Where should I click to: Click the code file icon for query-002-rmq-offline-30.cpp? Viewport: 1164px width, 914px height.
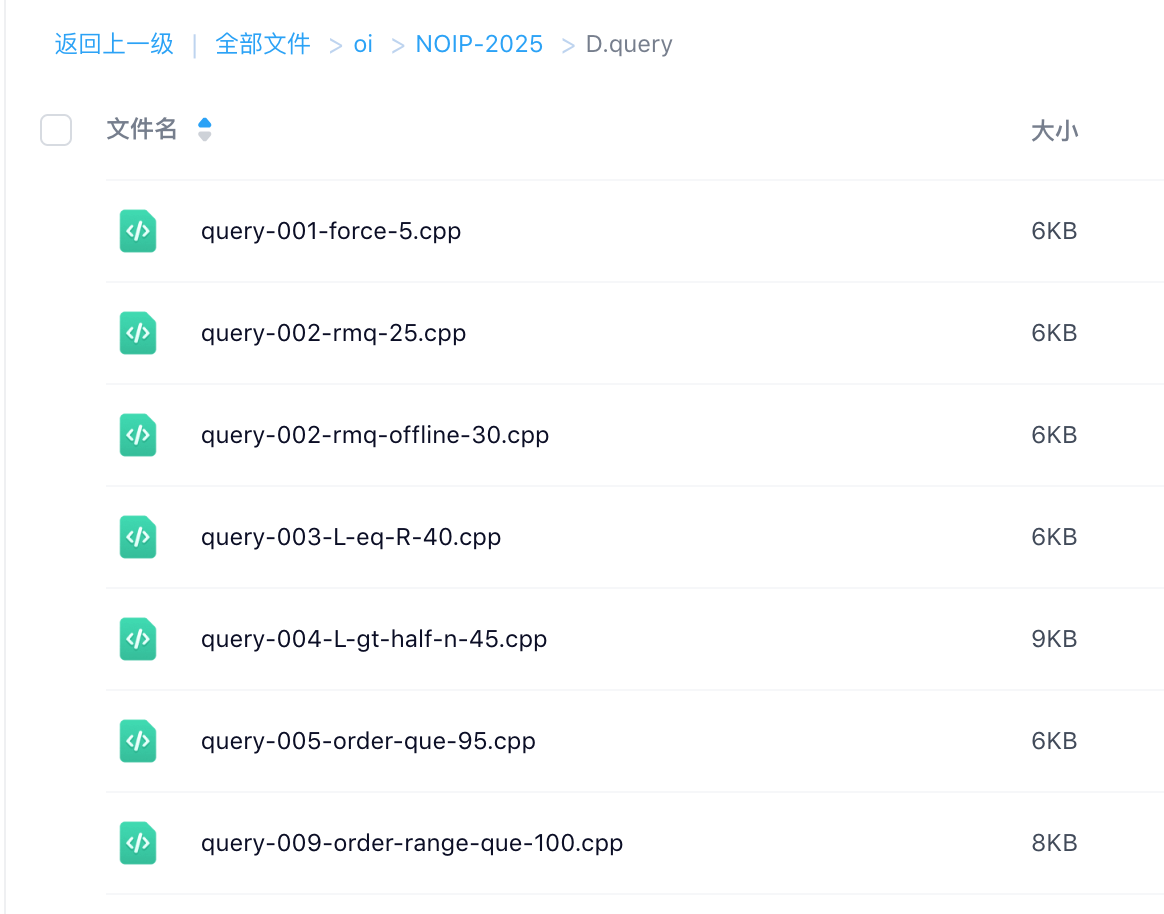(x=137, y=435)
